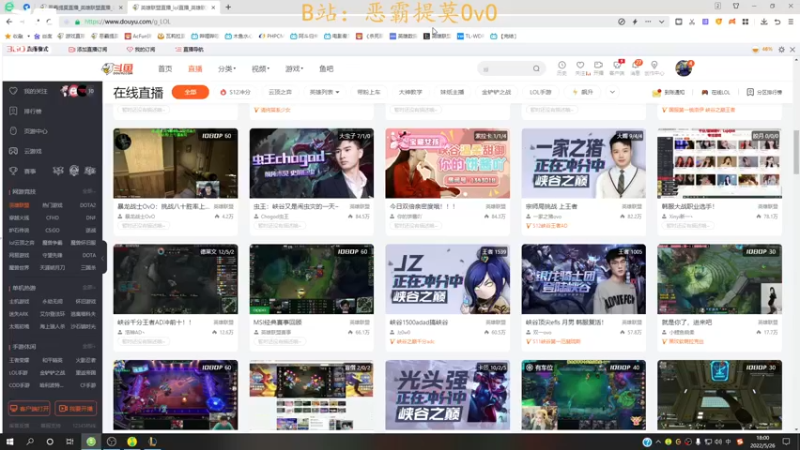Click the taskbar search icon
The image size is (800, 450).
coord(30,442)
